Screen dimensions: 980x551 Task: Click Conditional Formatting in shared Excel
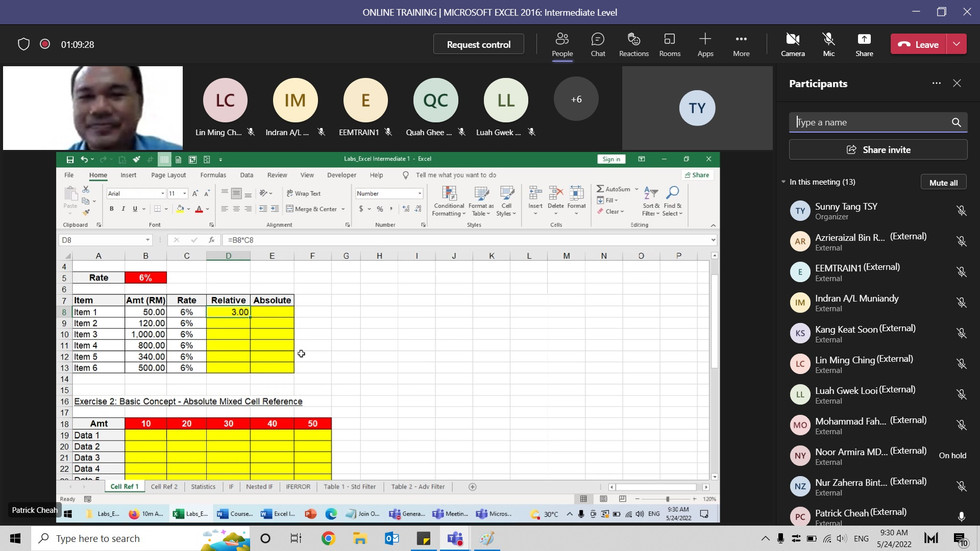449,201
